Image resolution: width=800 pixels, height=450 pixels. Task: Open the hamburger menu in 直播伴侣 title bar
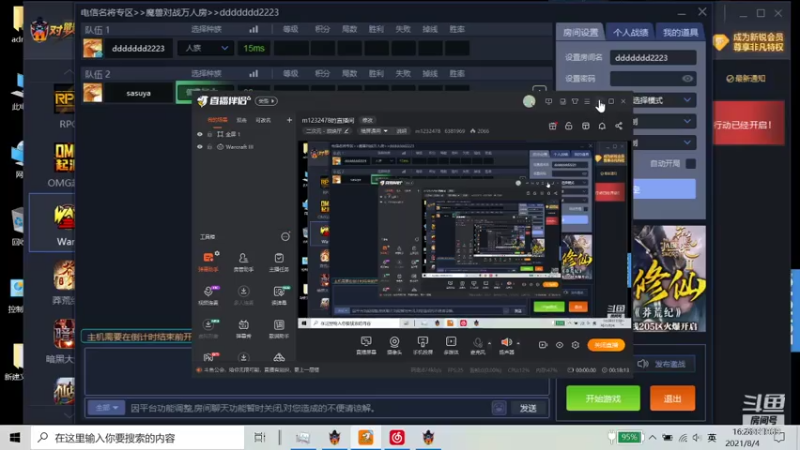[587, 101]
